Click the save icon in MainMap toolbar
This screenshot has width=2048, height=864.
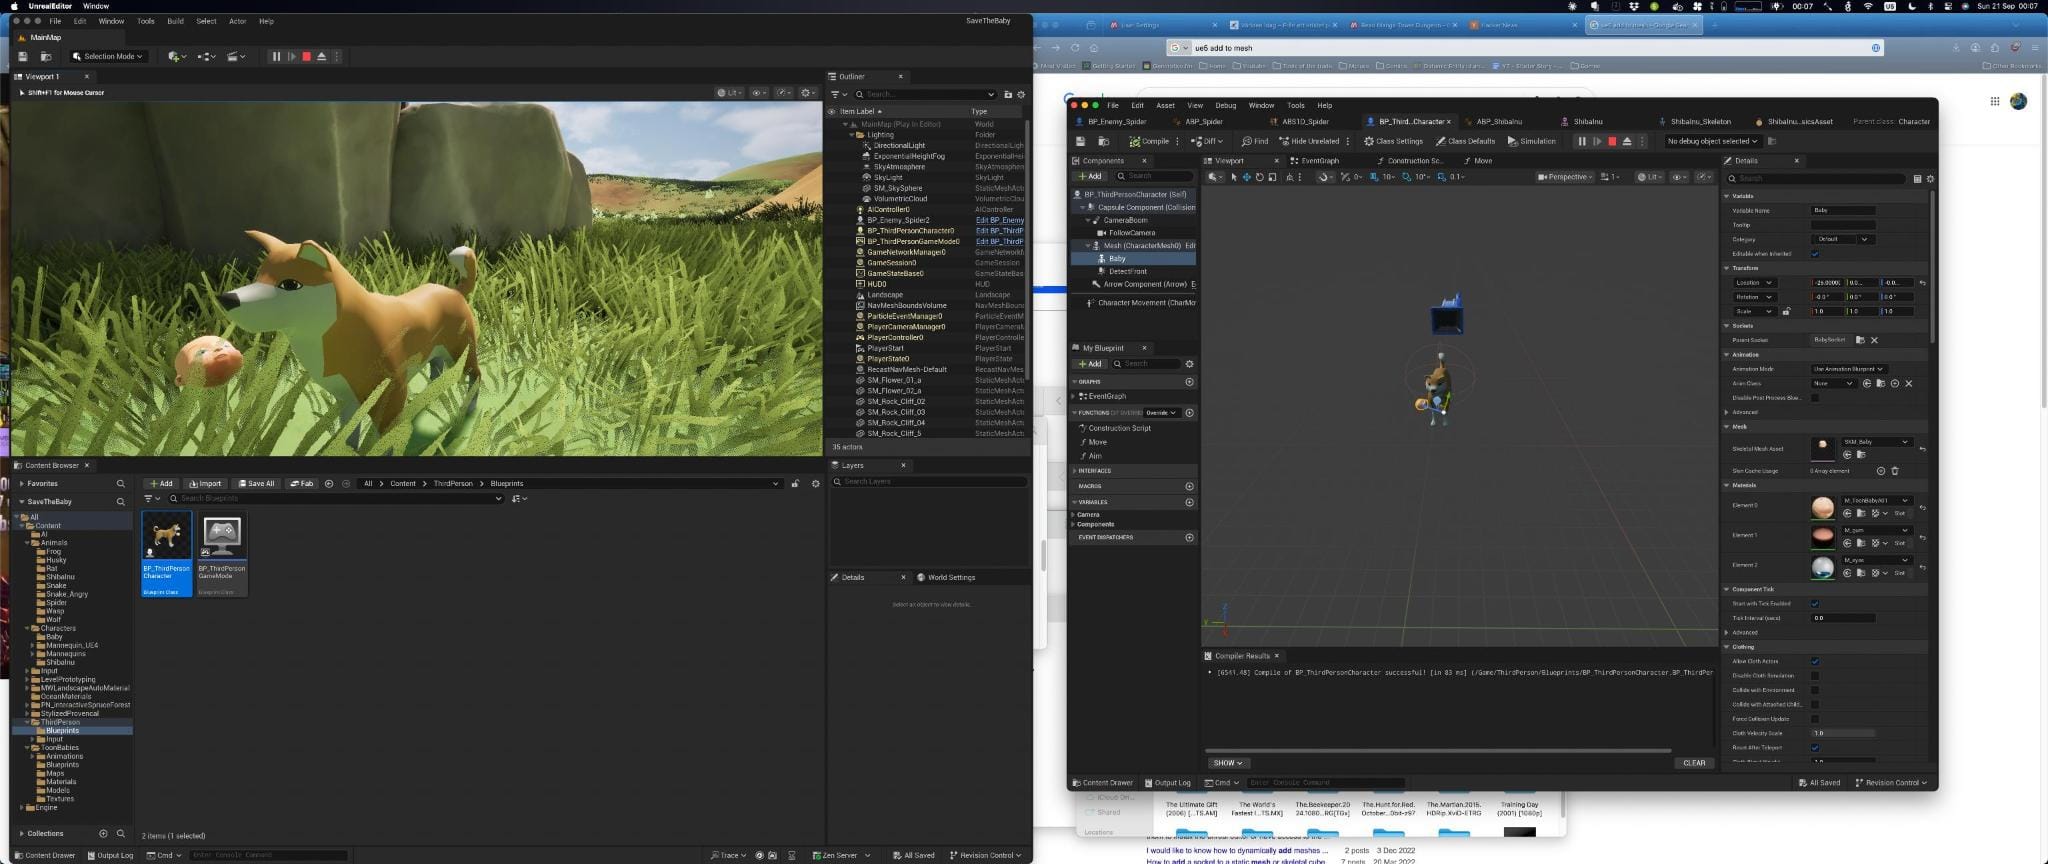pos(23,57)
